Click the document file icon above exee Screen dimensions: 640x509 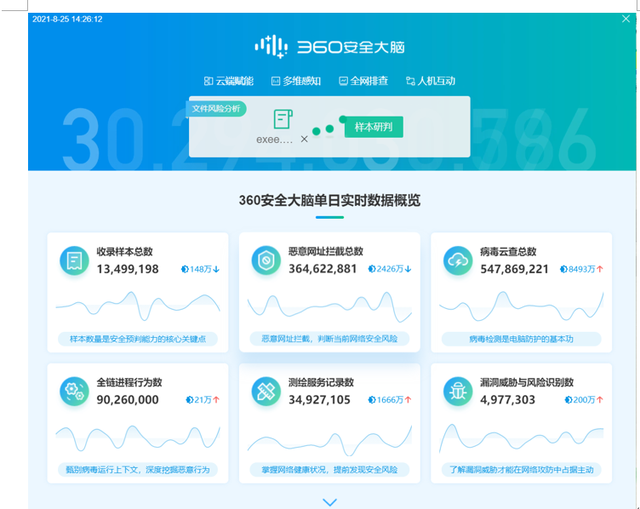coord(282,119)
